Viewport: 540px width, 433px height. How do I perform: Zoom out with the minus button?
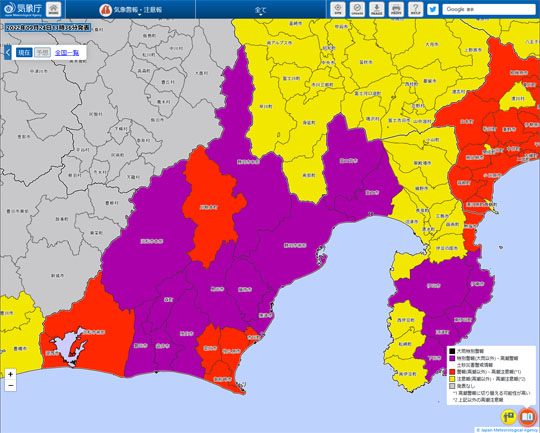(x=10, y=385)
